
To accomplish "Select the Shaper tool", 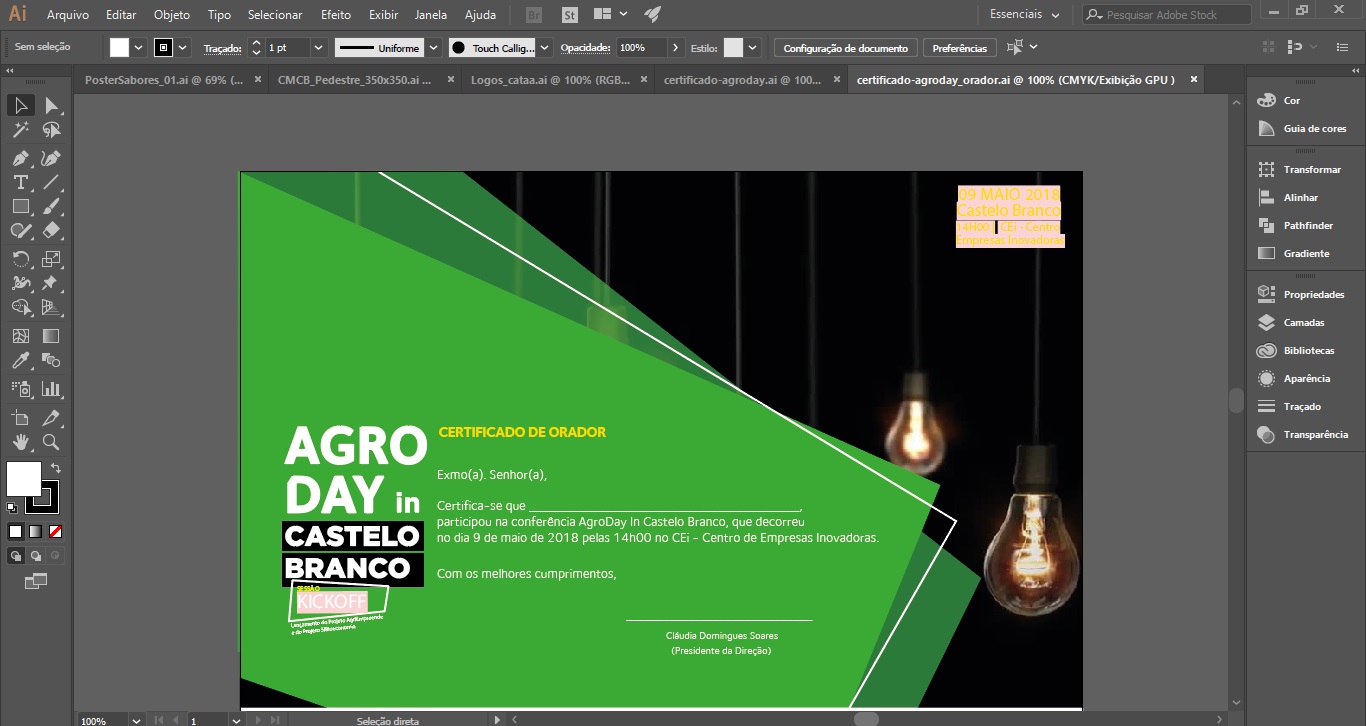I will click(x=20, y=230).
